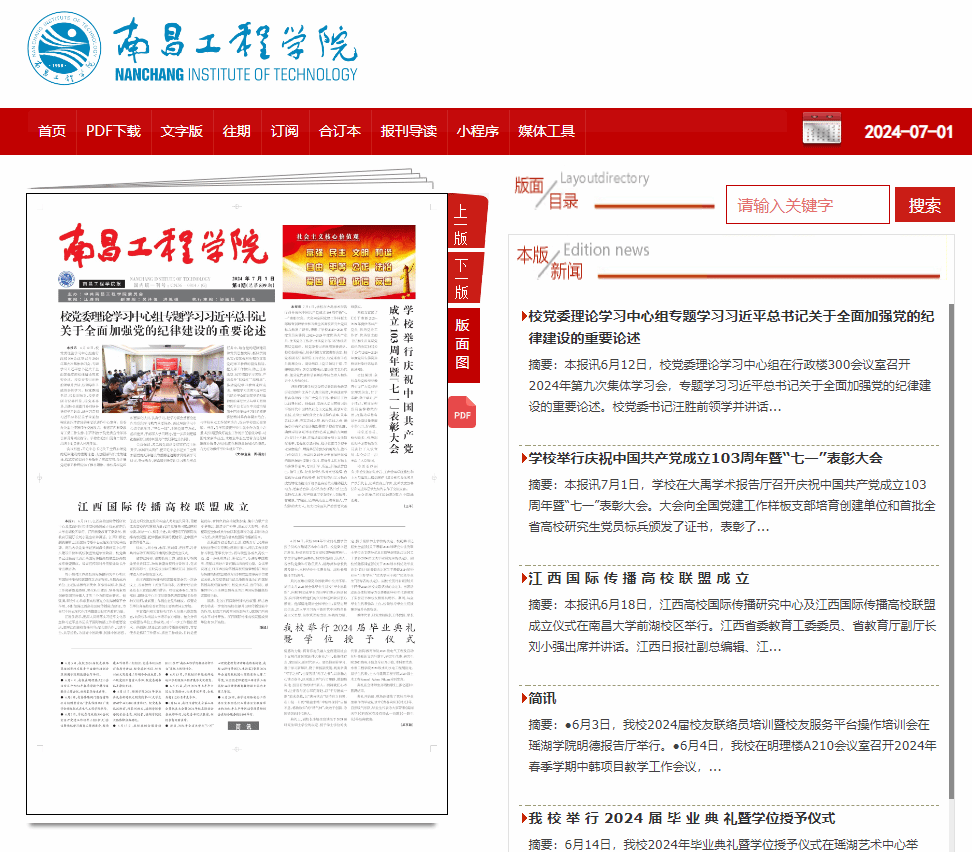Click the red core values banner image
The height and width of the screenshot is (852, 972).
(348, 262)
